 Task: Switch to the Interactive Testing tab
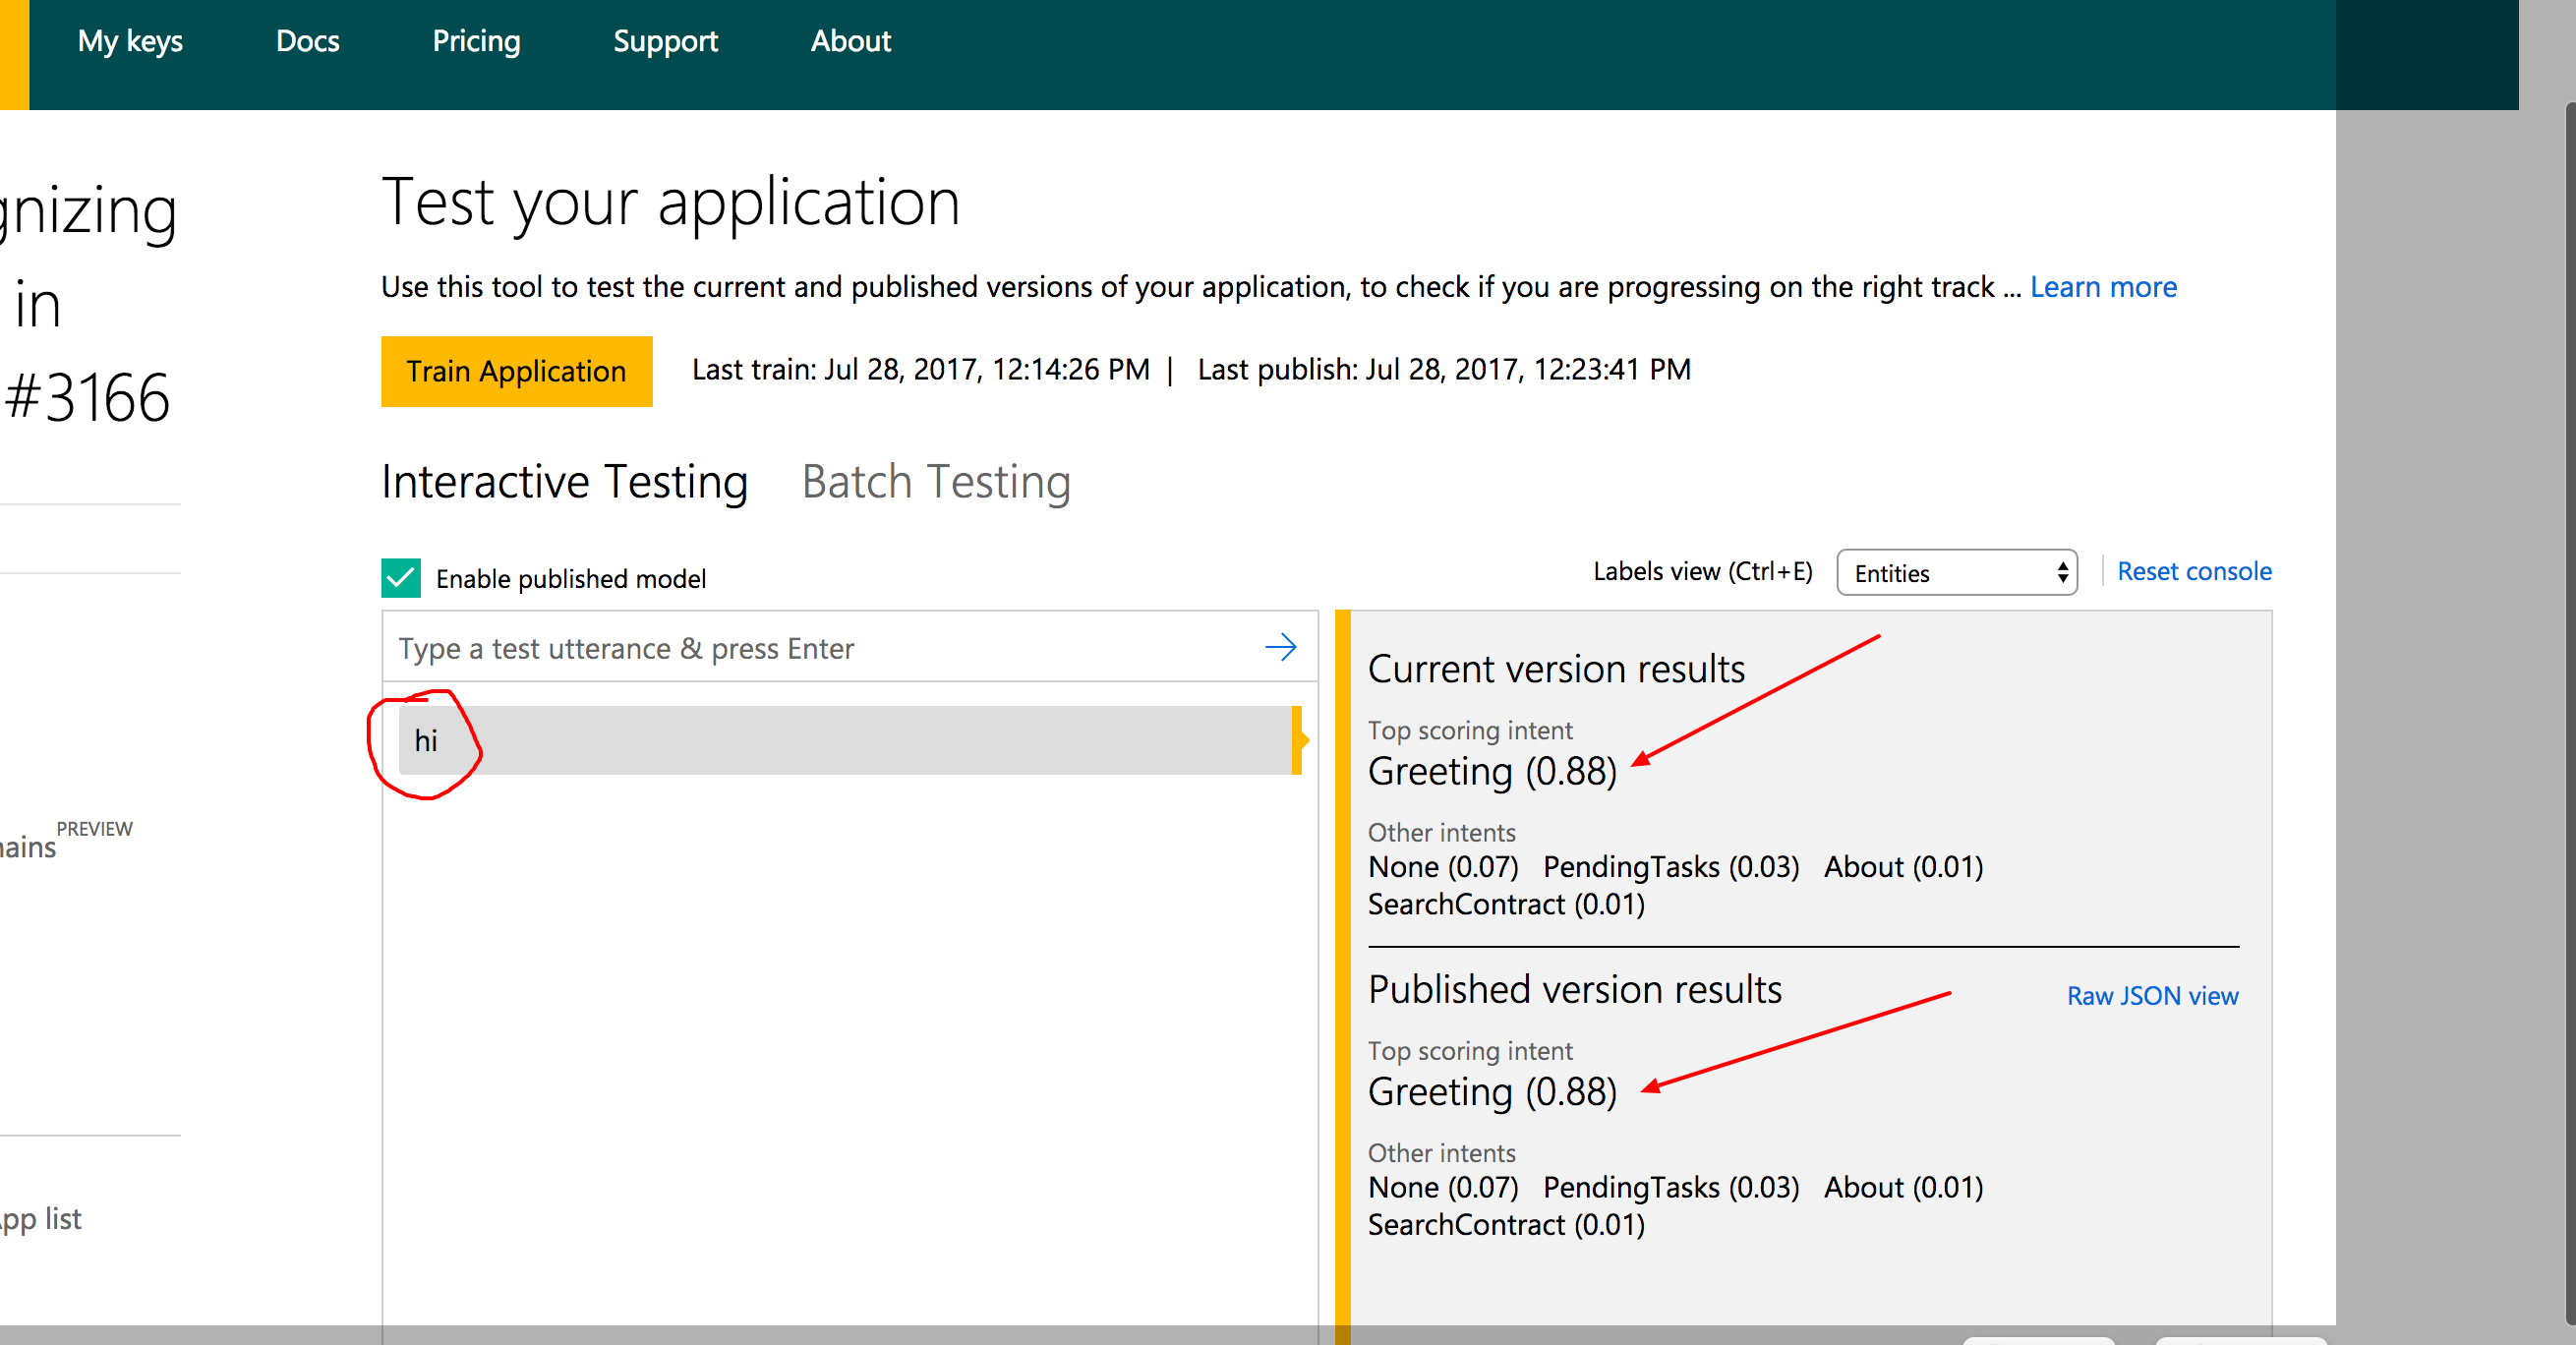tap(563, 481)
